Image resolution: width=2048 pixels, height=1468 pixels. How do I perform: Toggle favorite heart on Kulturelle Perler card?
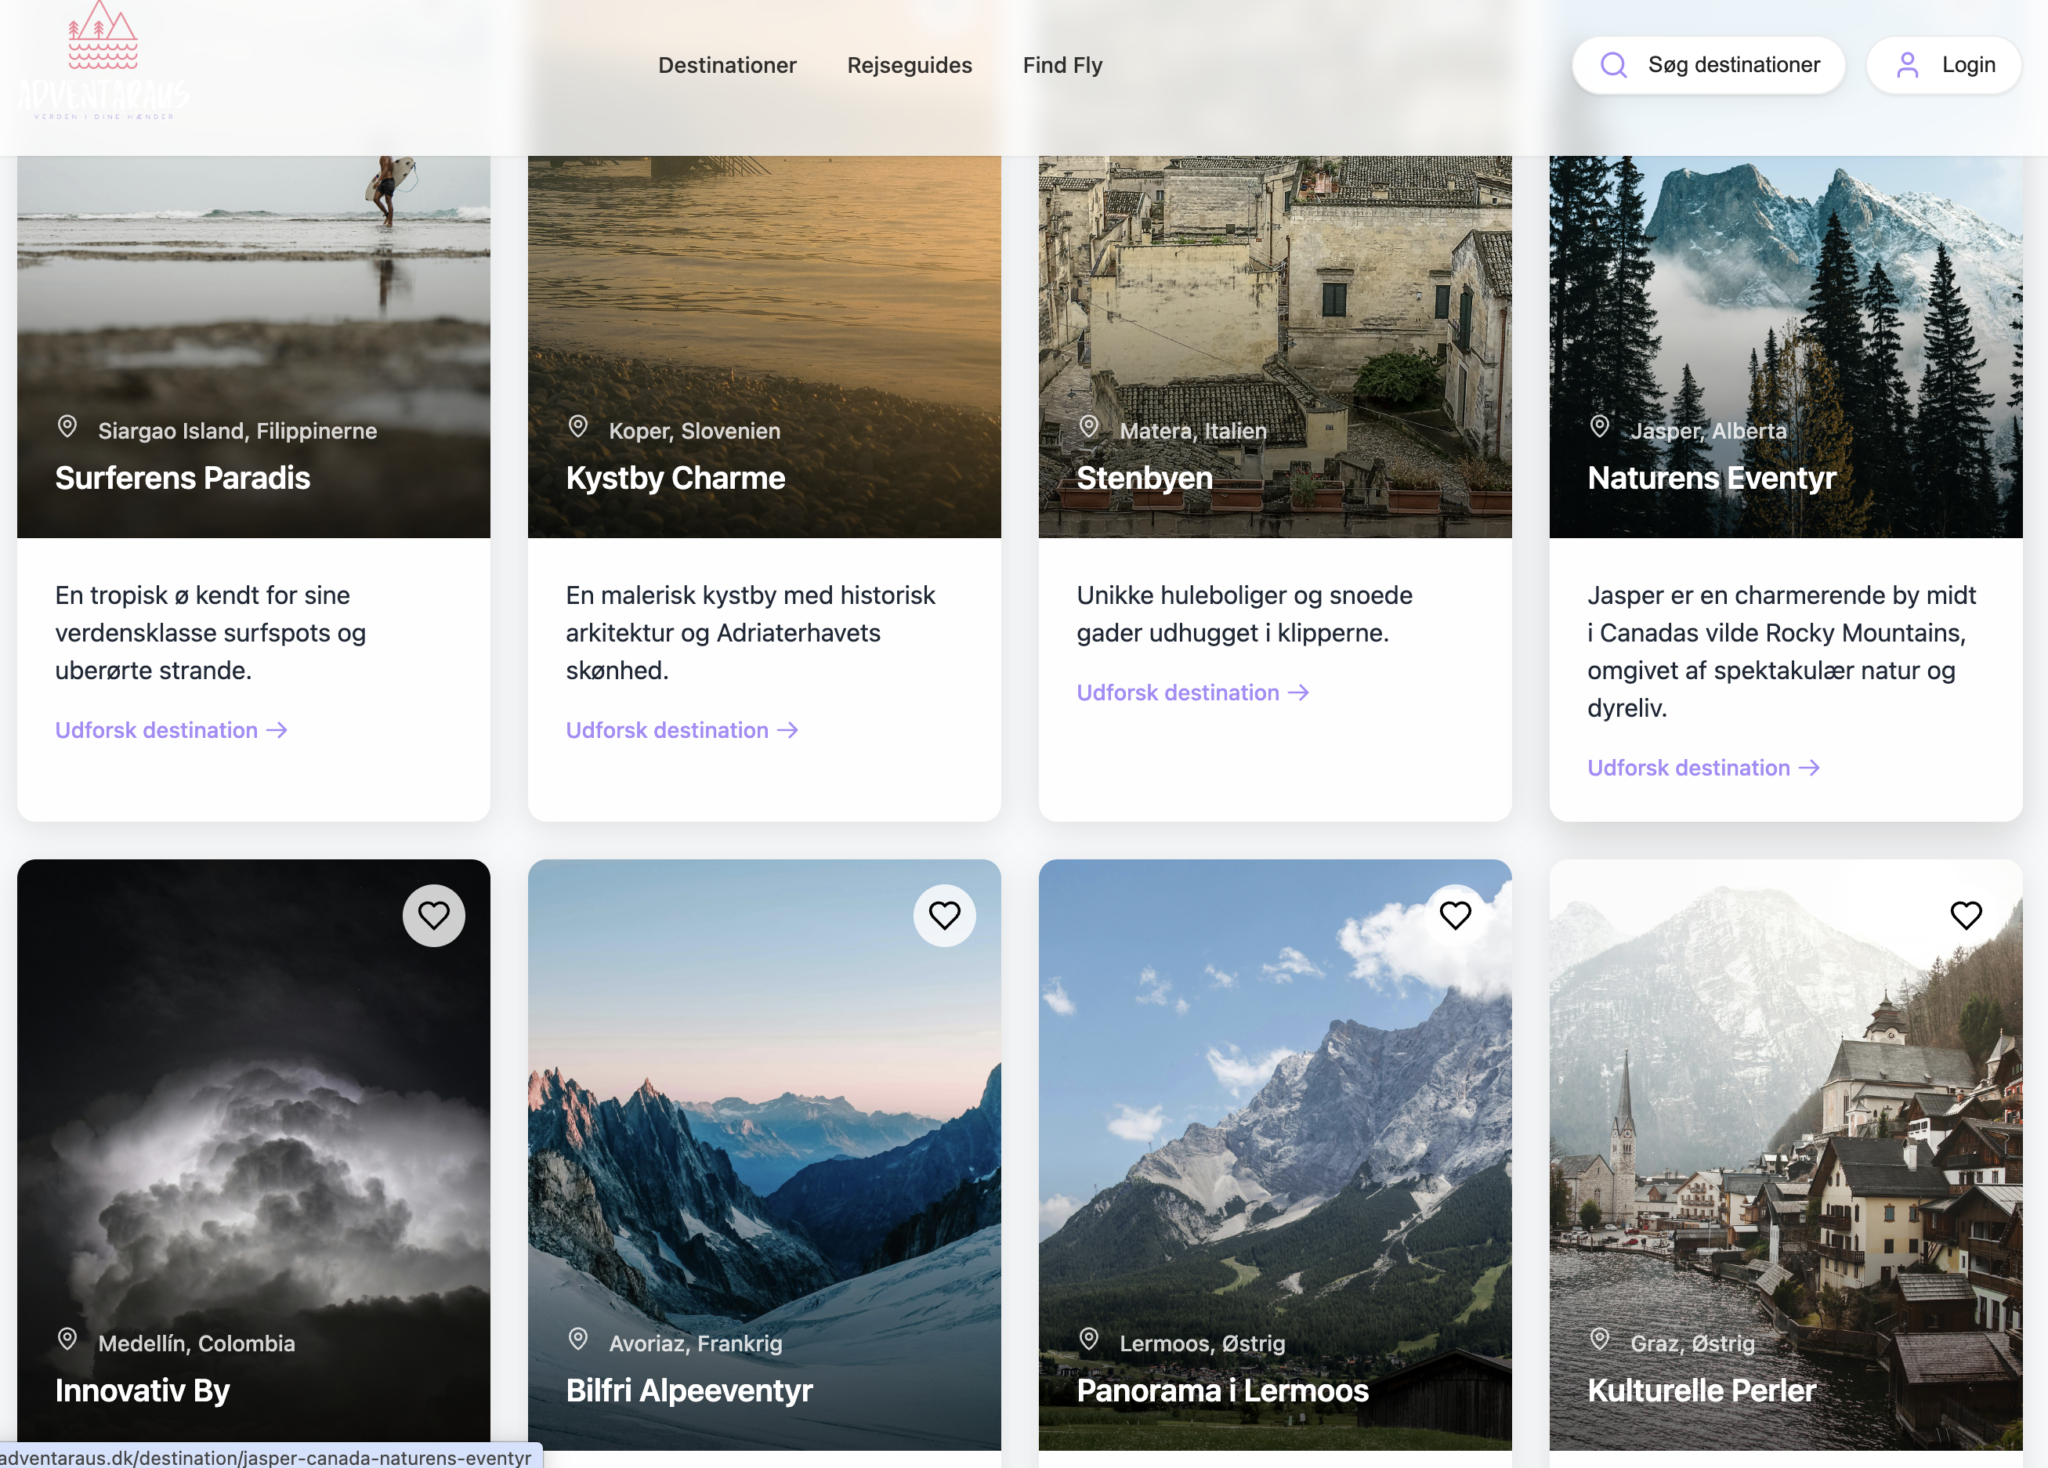tap(1966, 915)
